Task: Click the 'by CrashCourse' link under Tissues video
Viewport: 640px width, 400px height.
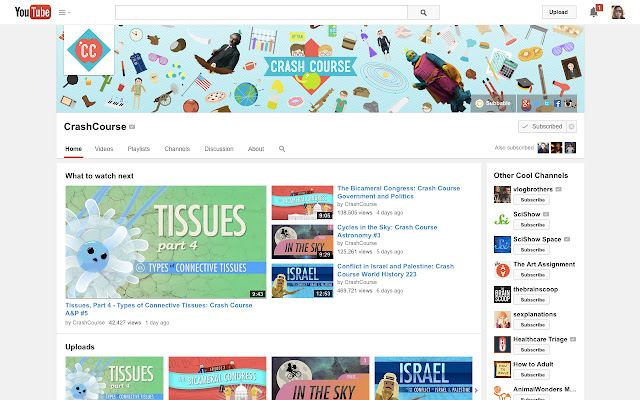Action: [85, 322]
